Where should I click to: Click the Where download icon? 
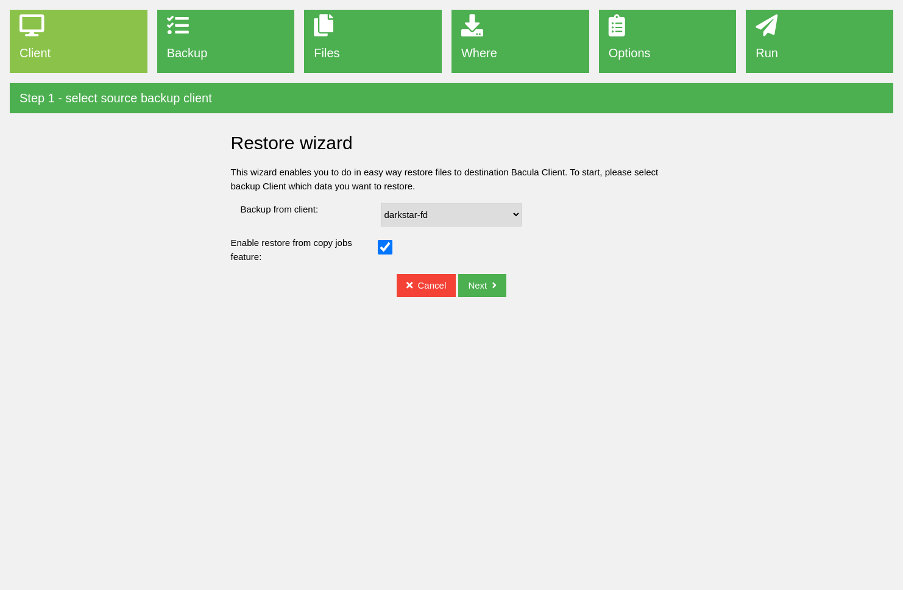472,24
